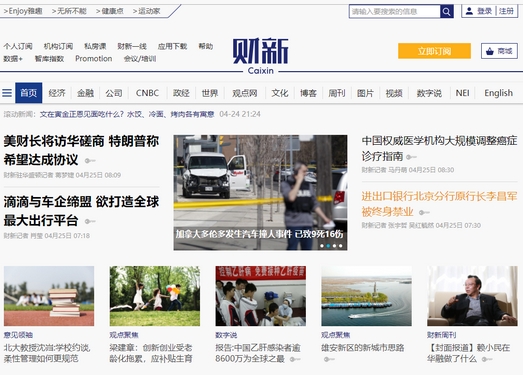This screenshot has width=523, height=375.
Task: Open the 财新一线 link
Action: coord(132,46)
